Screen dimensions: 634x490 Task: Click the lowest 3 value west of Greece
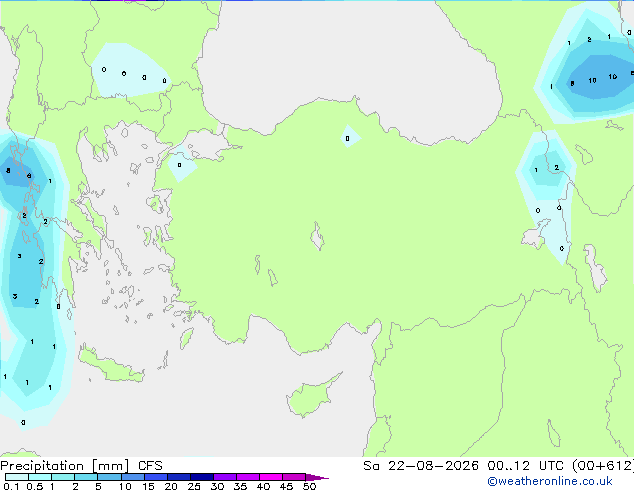coord(15,296)
